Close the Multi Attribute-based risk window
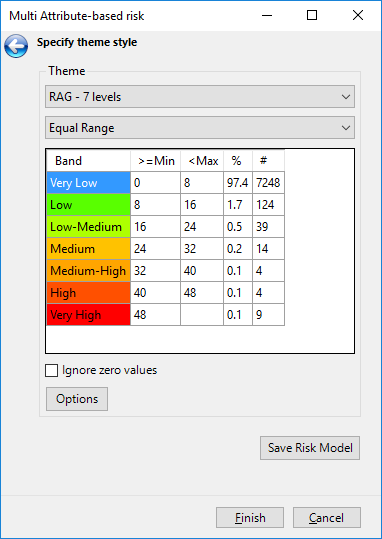This screenshot has height=539, width=382. pyautogui.click(x=358, y=15)
